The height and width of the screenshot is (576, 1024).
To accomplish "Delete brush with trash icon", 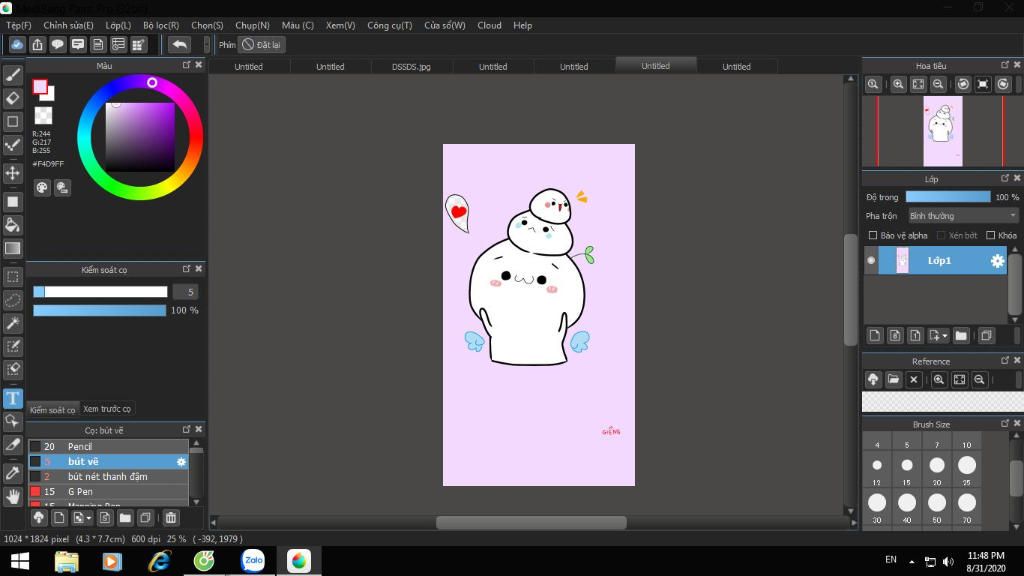I will [x=170, y=518].
